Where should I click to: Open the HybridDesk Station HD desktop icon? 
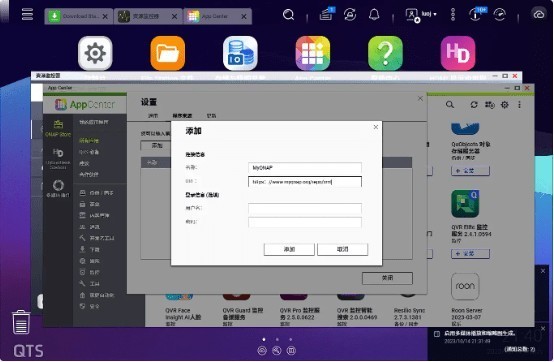(458, 53)
